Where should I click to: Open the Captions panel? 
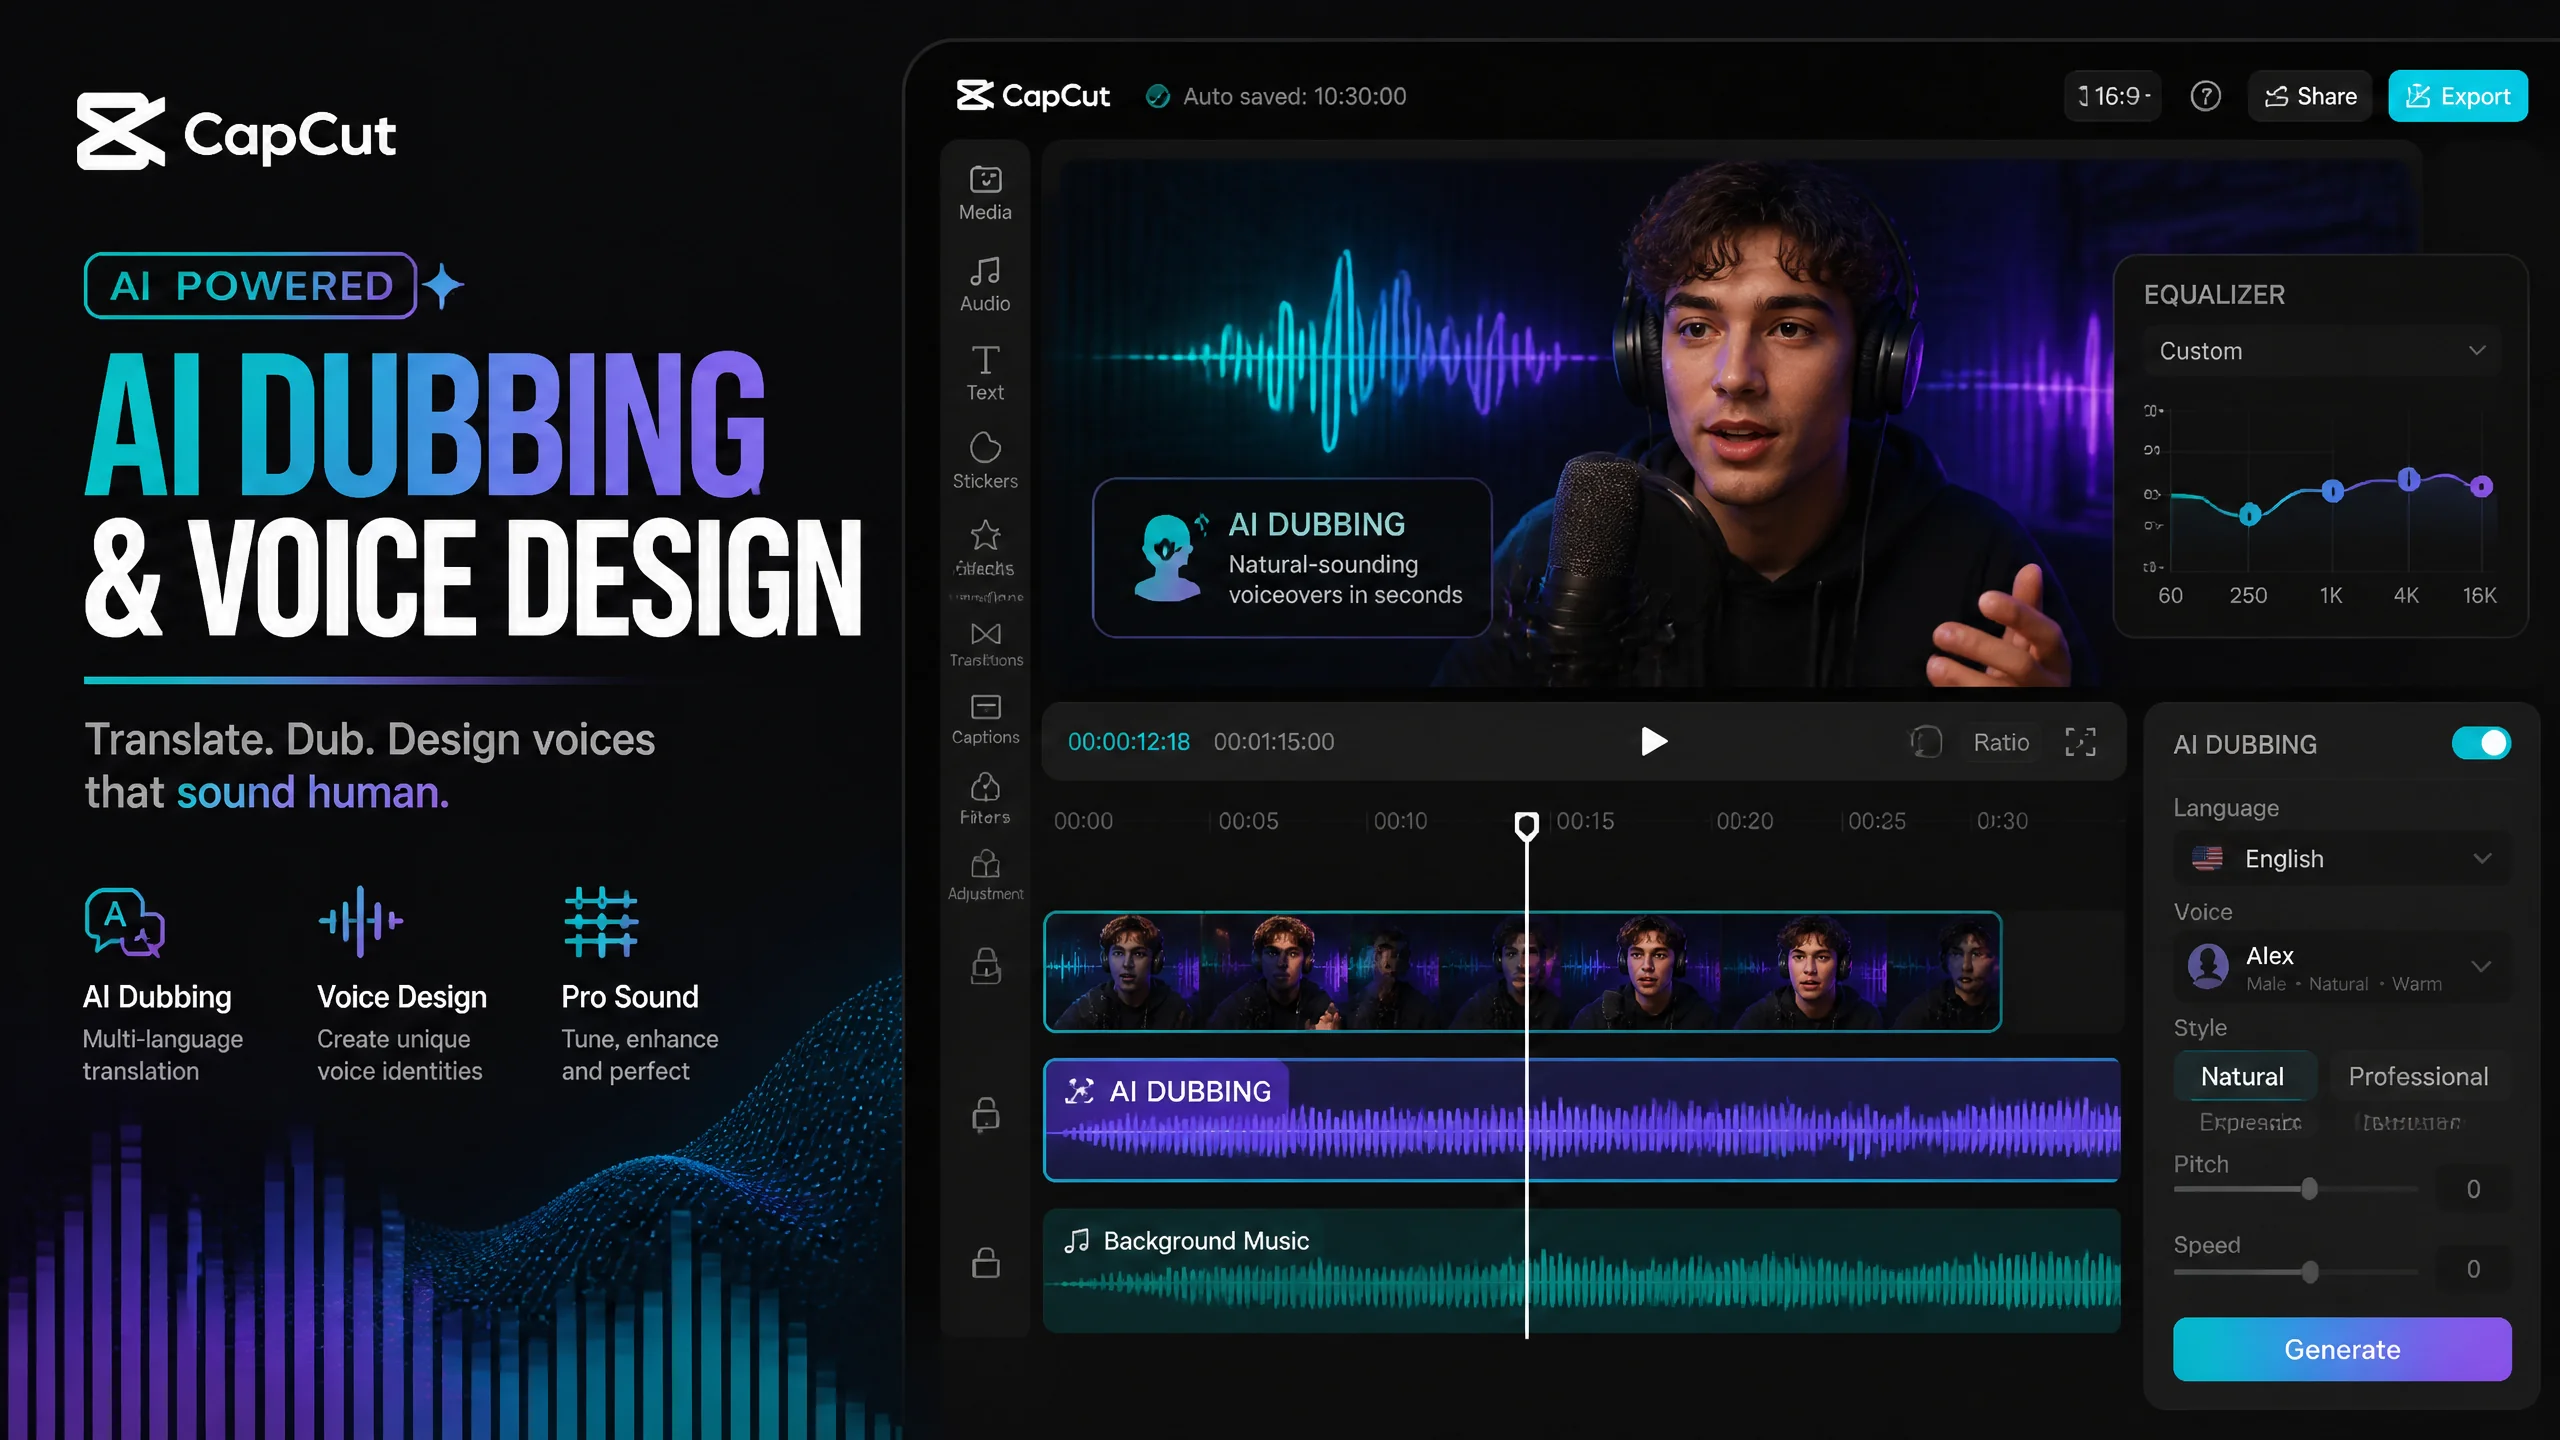986,720
